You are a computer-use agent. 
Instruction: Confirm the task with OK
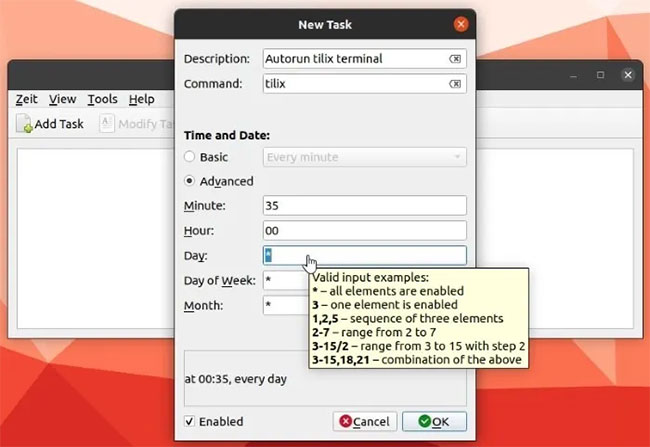tap(434, 421)
